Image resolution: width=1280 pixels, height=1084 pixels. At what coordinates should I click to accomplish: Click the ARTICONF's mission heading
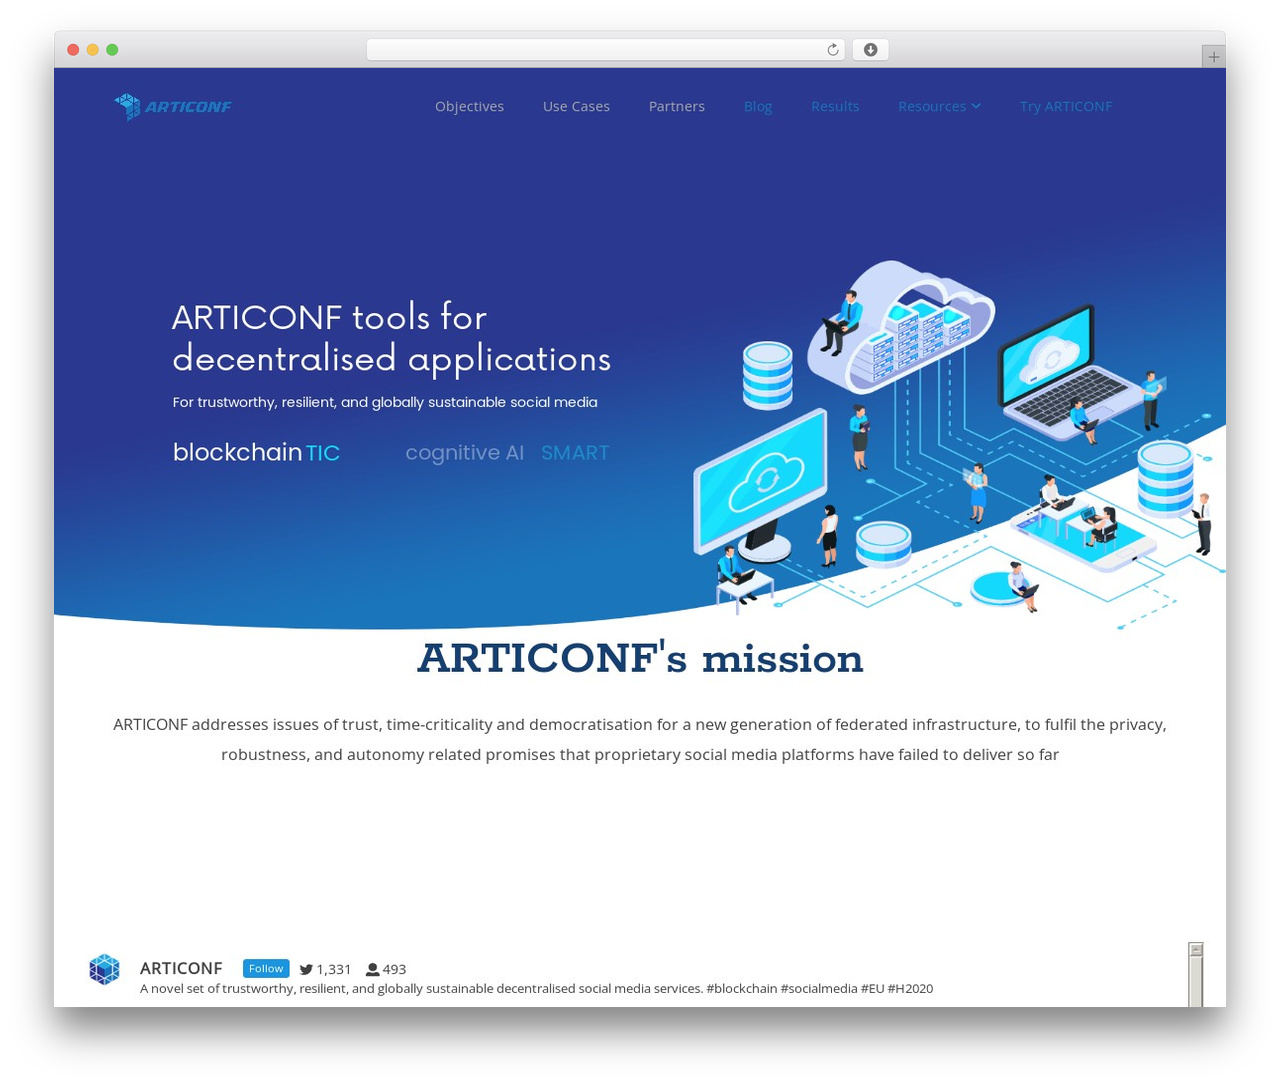640,658
